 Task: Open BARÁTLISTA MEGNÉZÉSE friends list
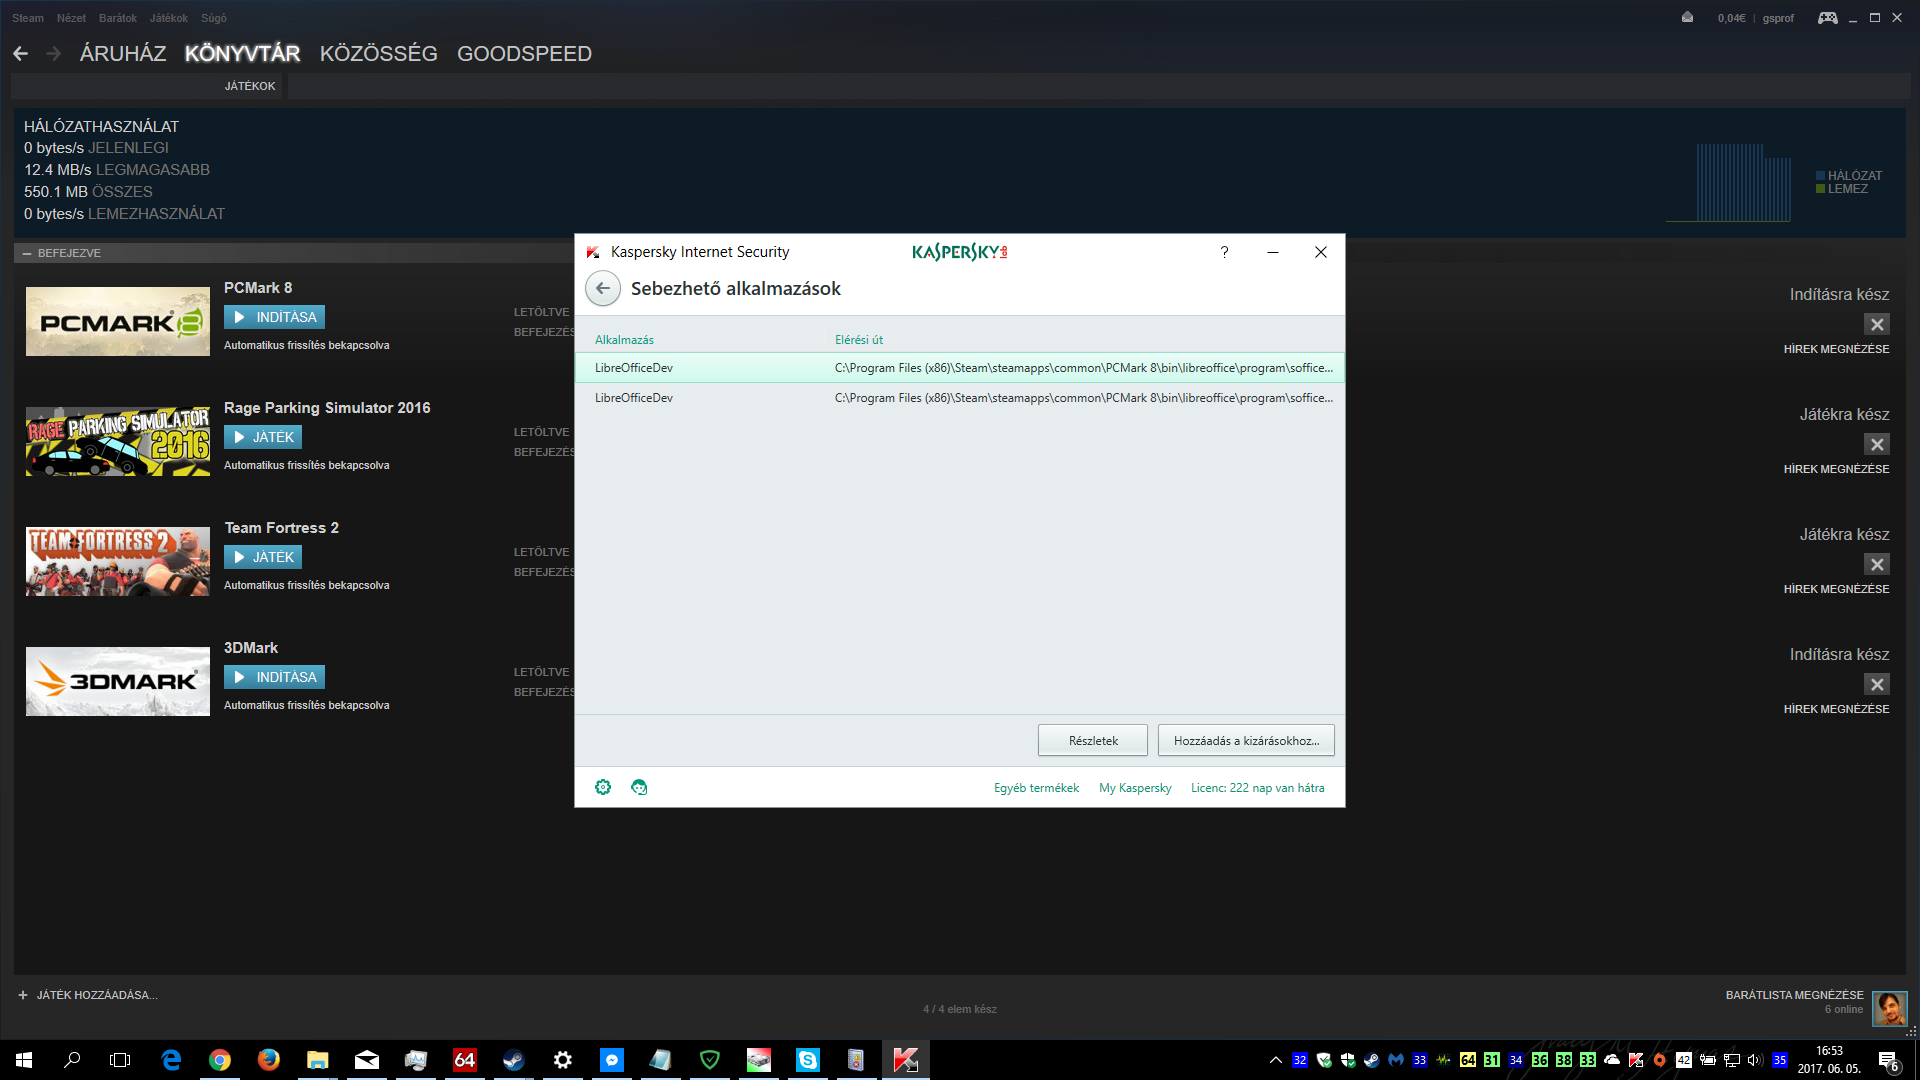pos(1794,995)
